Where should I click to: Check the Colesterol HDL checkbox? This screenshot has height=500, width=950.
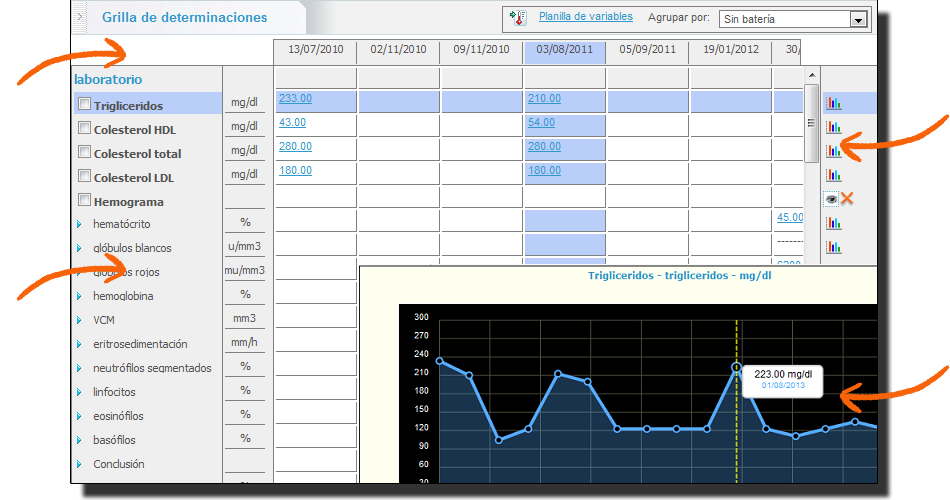[x=84, y=128]
